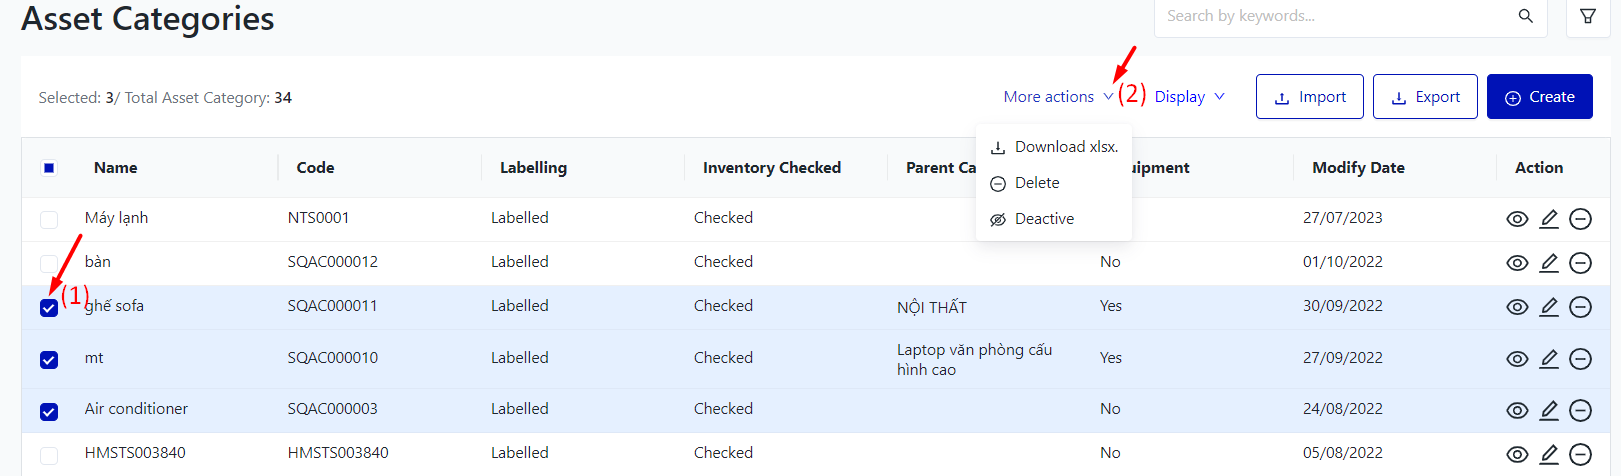The width and height of the screenshot is (1621, 476).
Task: Click the Export button
Action: [1424, 97]
